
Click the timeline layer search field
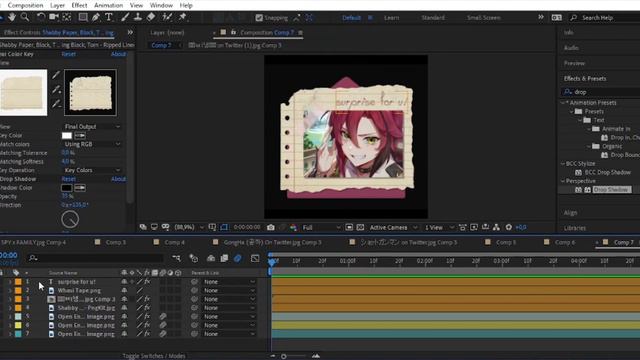point(96,258)
